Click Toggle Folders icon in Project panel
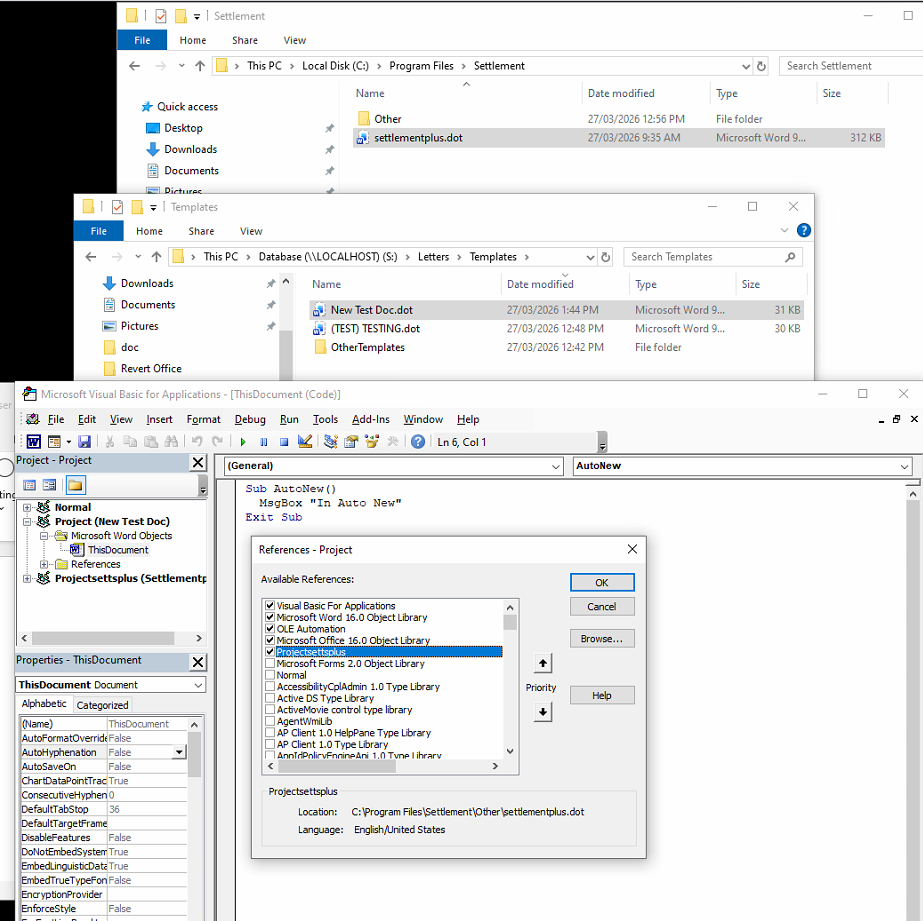This screenshot has height=921, width=923. [x=75, y=485]
